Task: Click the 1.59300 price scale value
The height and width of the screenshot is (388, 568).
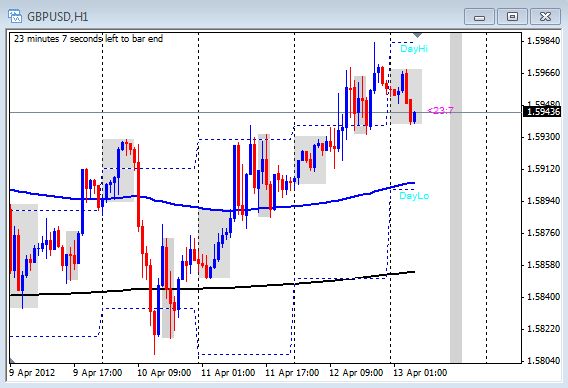Action: (x=544, y=137)
